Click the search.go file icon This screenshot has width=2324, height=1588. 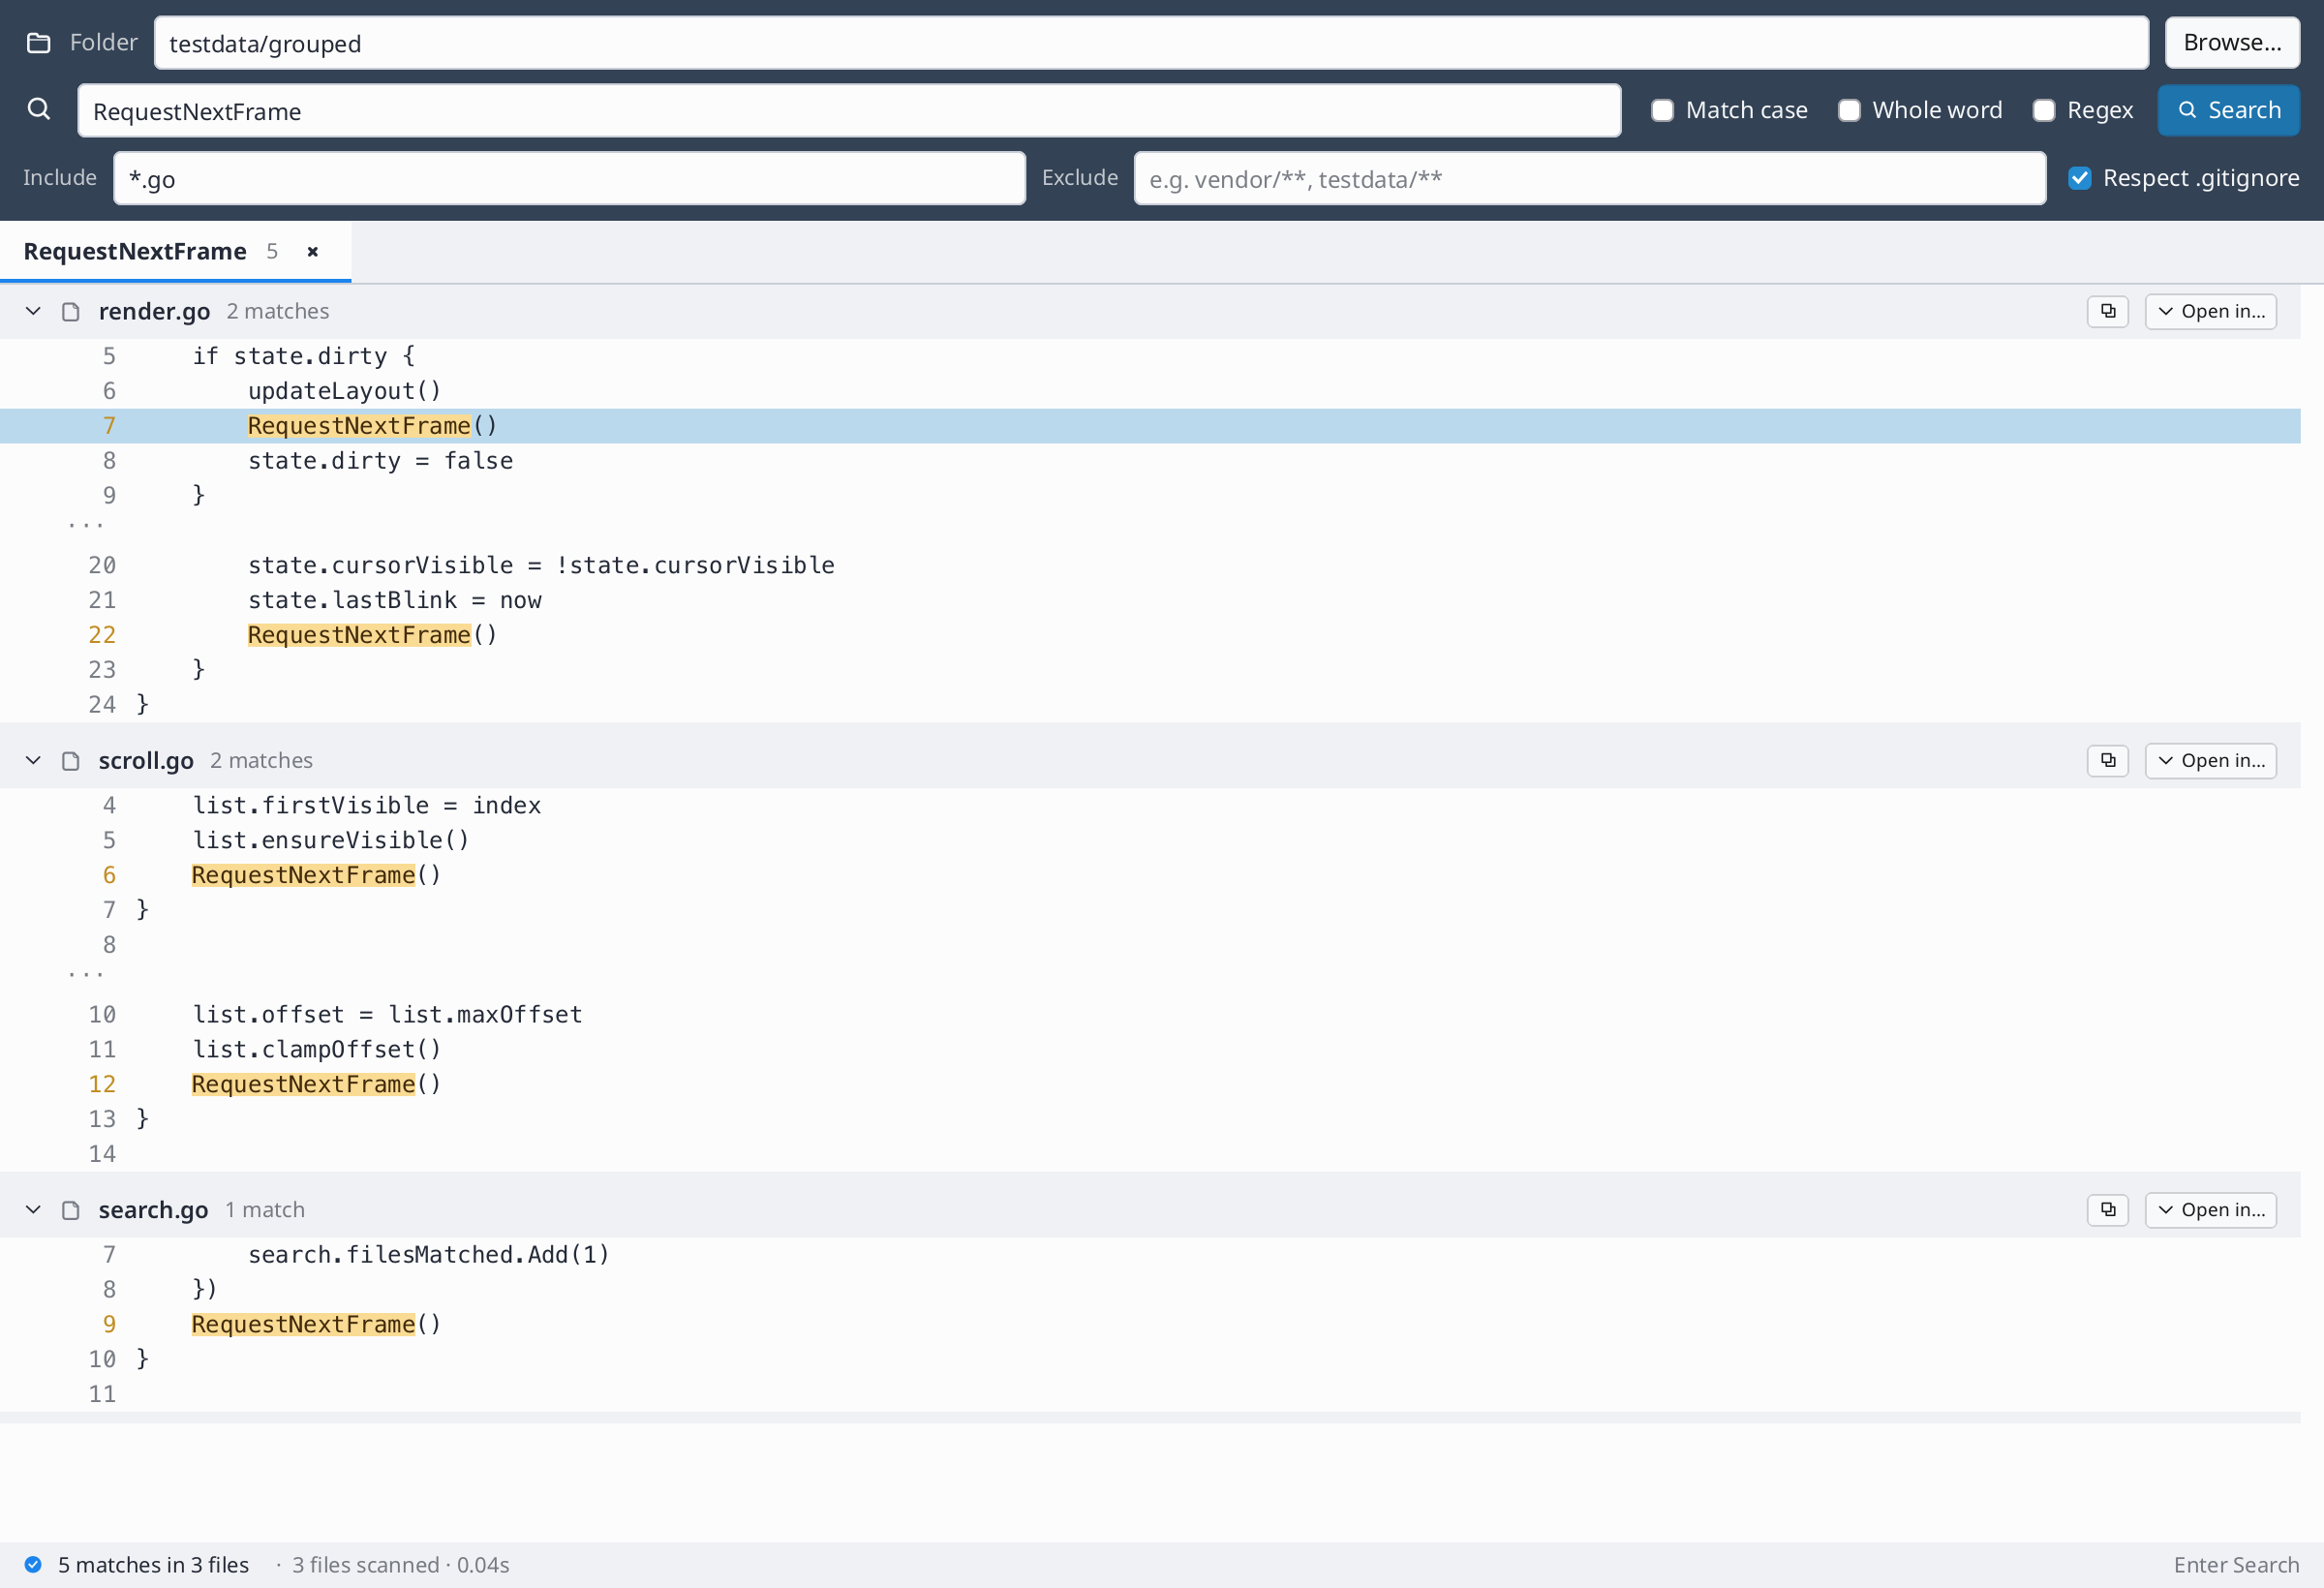click(71, 1209)
